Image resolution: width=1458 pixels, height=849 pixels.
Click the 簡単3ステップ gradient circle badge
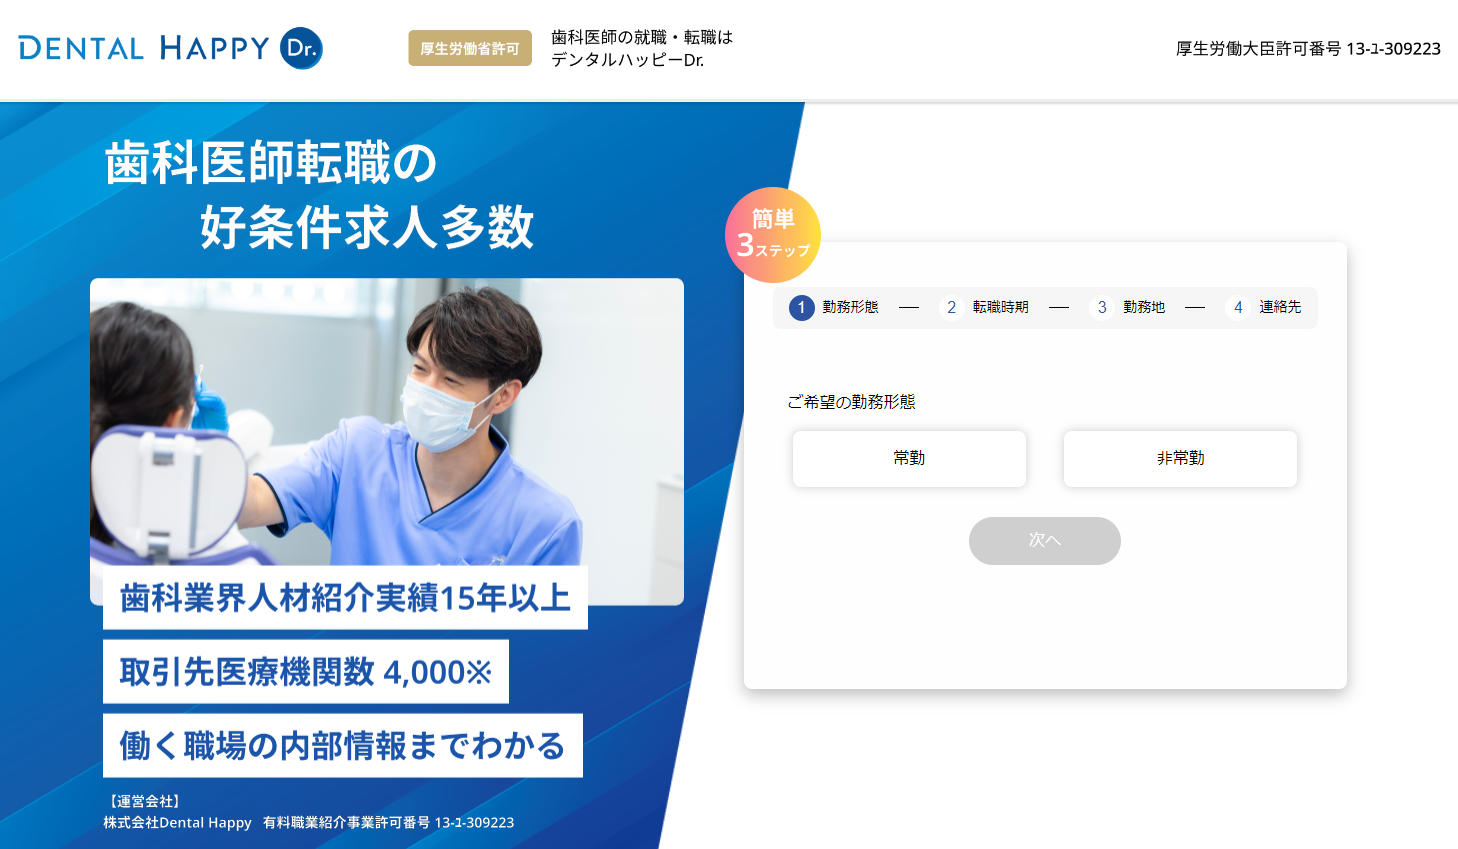click(x=773, y=235)
